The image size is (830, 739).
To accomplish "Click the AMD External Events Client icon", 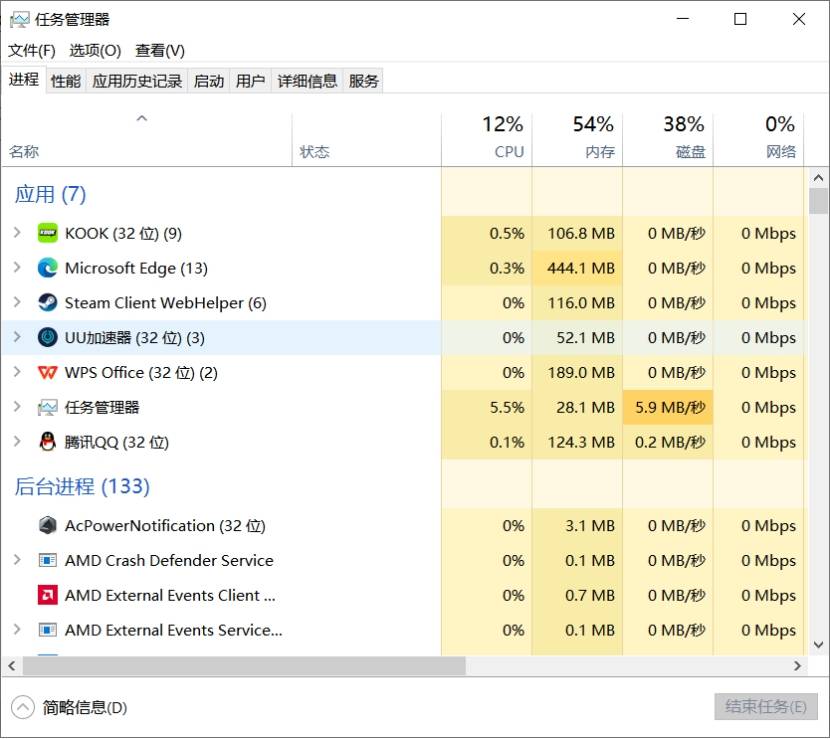I will point(47,596).
